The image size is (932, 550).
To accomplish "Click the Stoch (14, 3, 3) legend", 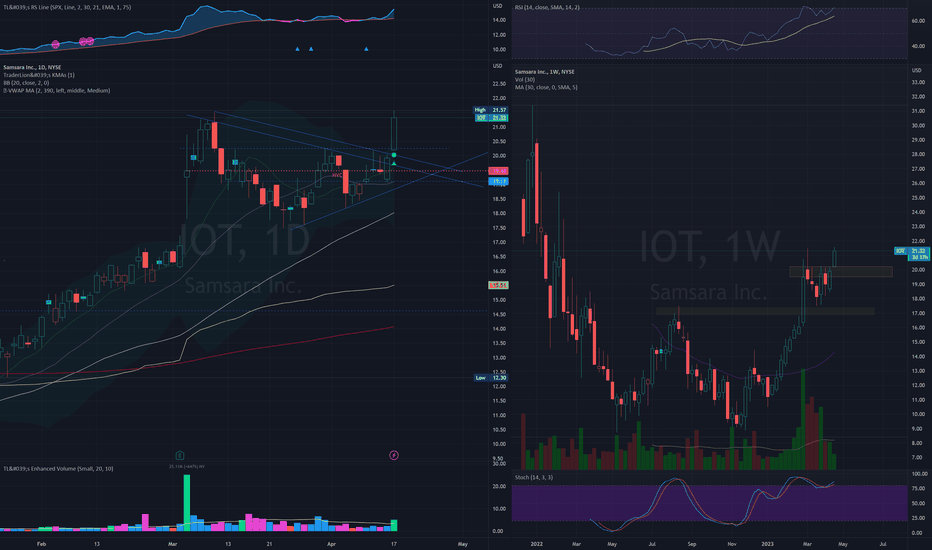I will (x=534, y=477).
